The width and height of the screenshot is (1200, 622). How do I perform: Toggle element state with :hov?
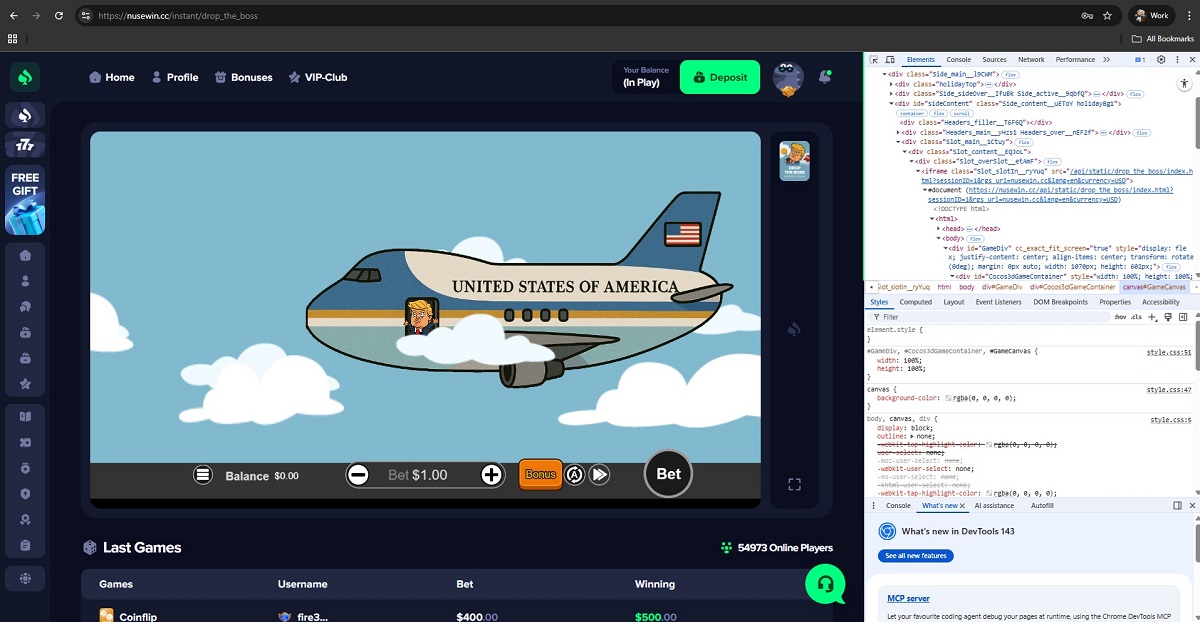point(1120,317)
